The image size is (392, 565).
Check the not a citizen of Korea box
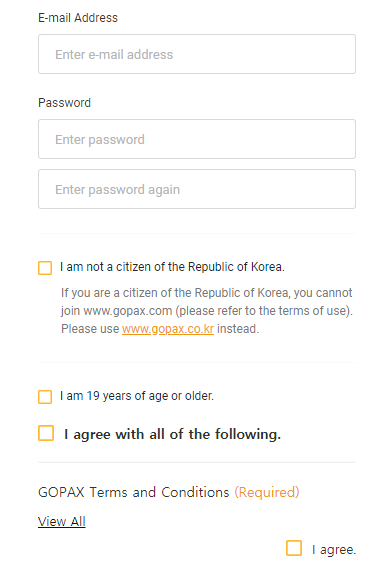click(x=45, y=268)
